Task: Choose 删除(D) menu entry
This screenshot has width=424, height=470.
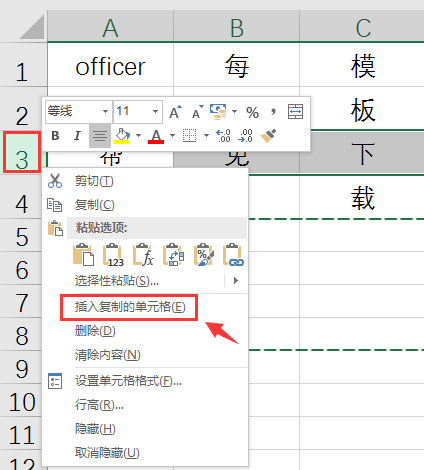Action: pyautogui.click(x=95, y=331)
